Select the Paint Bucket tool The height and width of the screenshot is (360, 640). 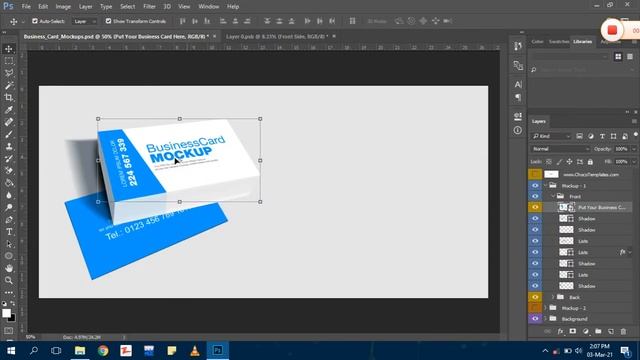point(9,183)
